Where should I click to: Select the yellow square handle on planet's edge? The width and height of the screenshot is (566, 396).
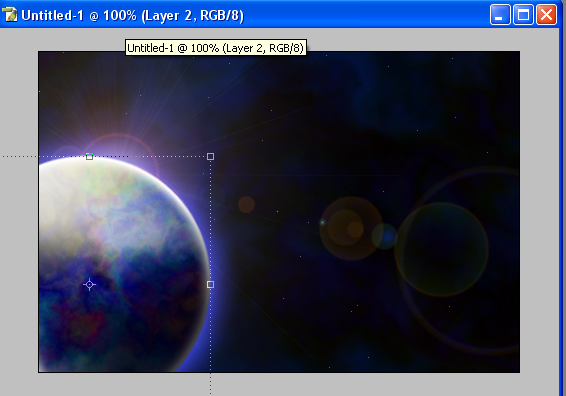[210, 284]
